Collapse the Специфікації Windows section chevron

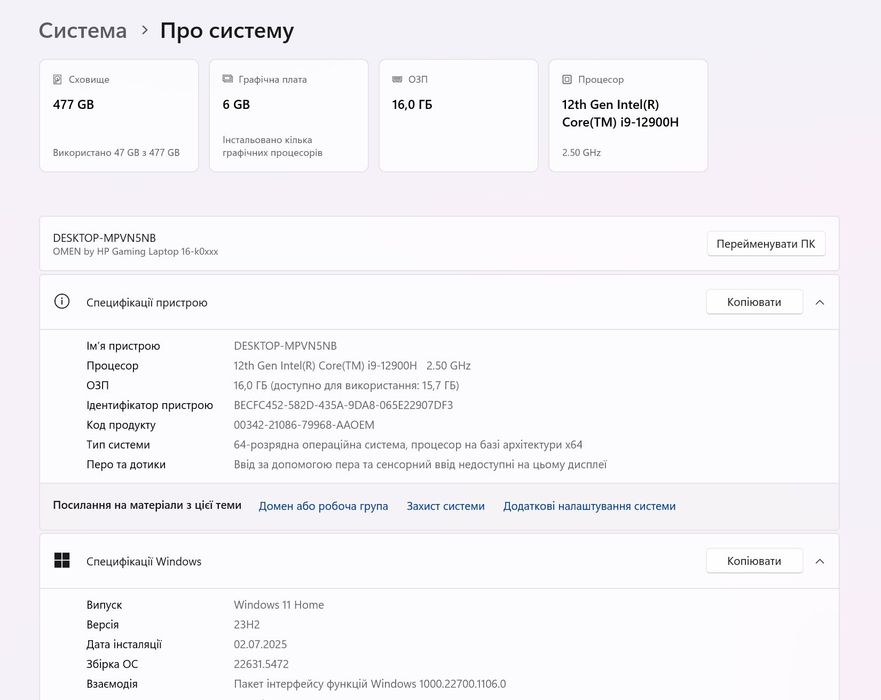820,561
